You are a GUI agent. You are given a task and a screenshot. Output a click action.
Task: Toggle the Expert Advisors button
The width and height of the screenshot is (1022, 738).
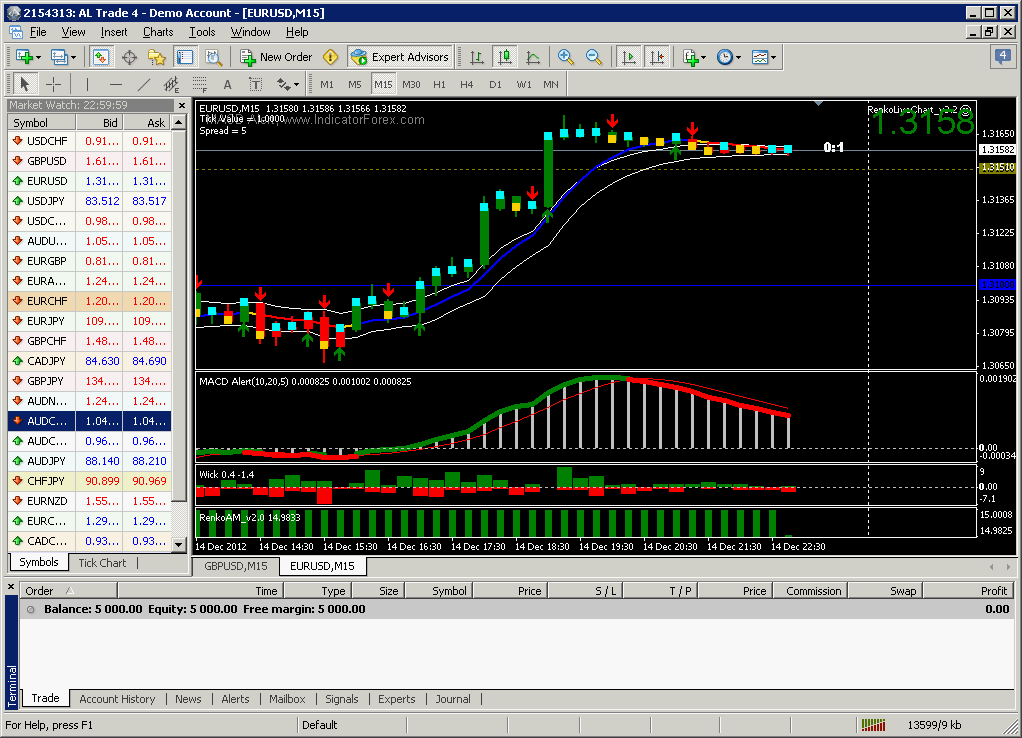click(x=400, y=57)
